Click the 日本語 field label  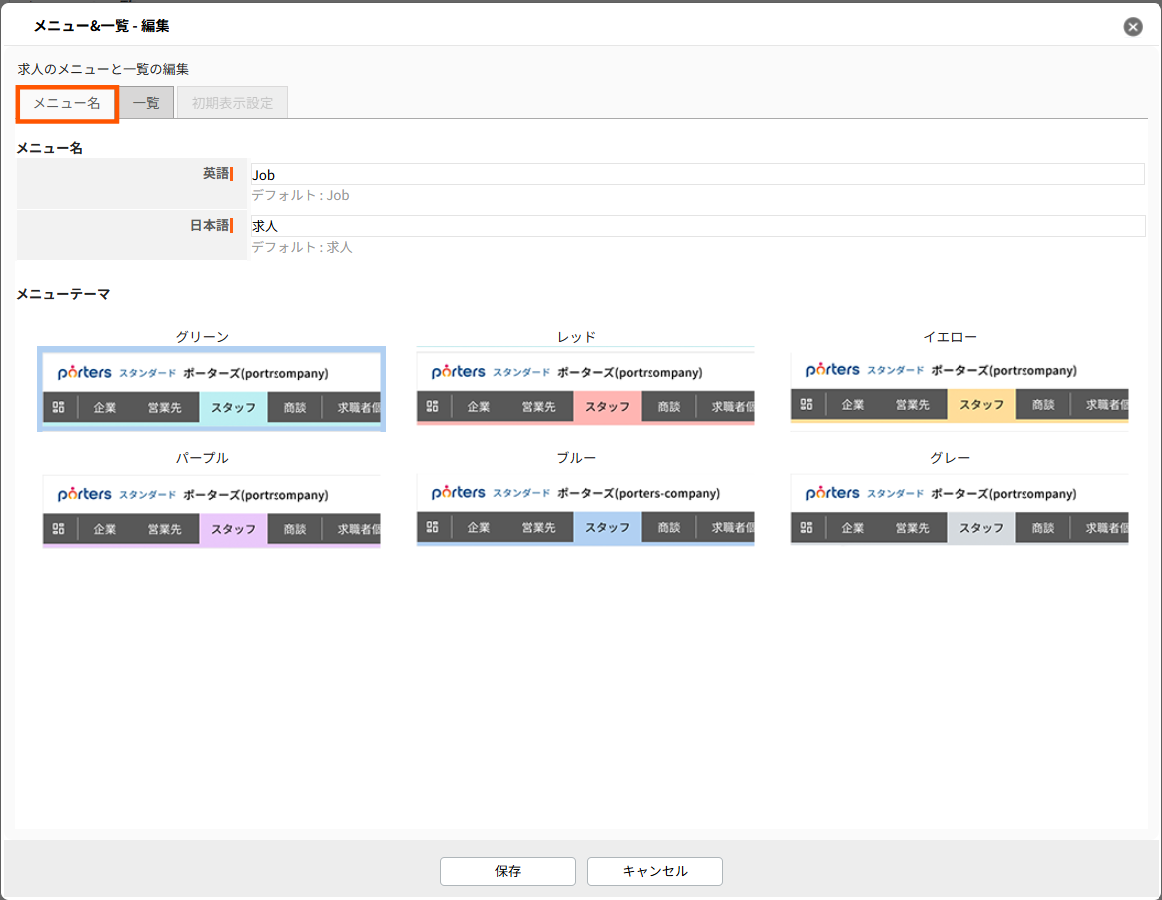(x=209, y=225)
